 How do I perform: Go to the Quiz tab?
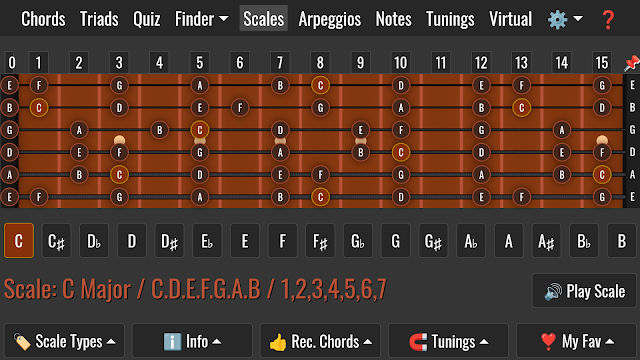[x=147, y=19]
